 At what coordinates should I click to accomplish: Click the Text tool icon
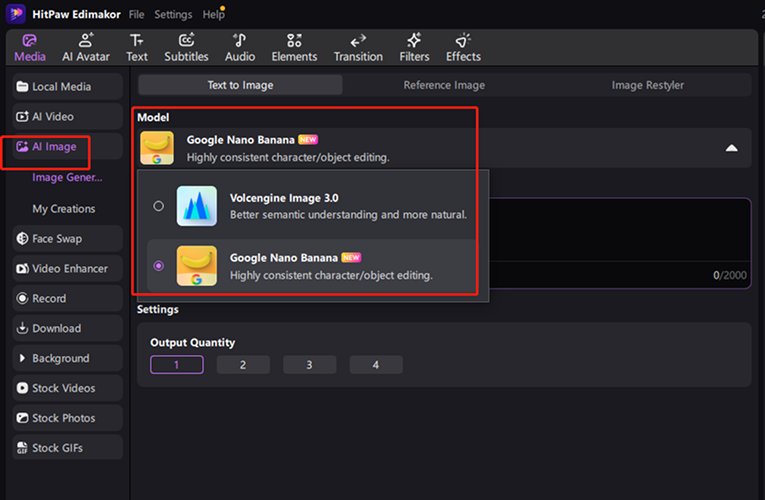tap(137, 46)
